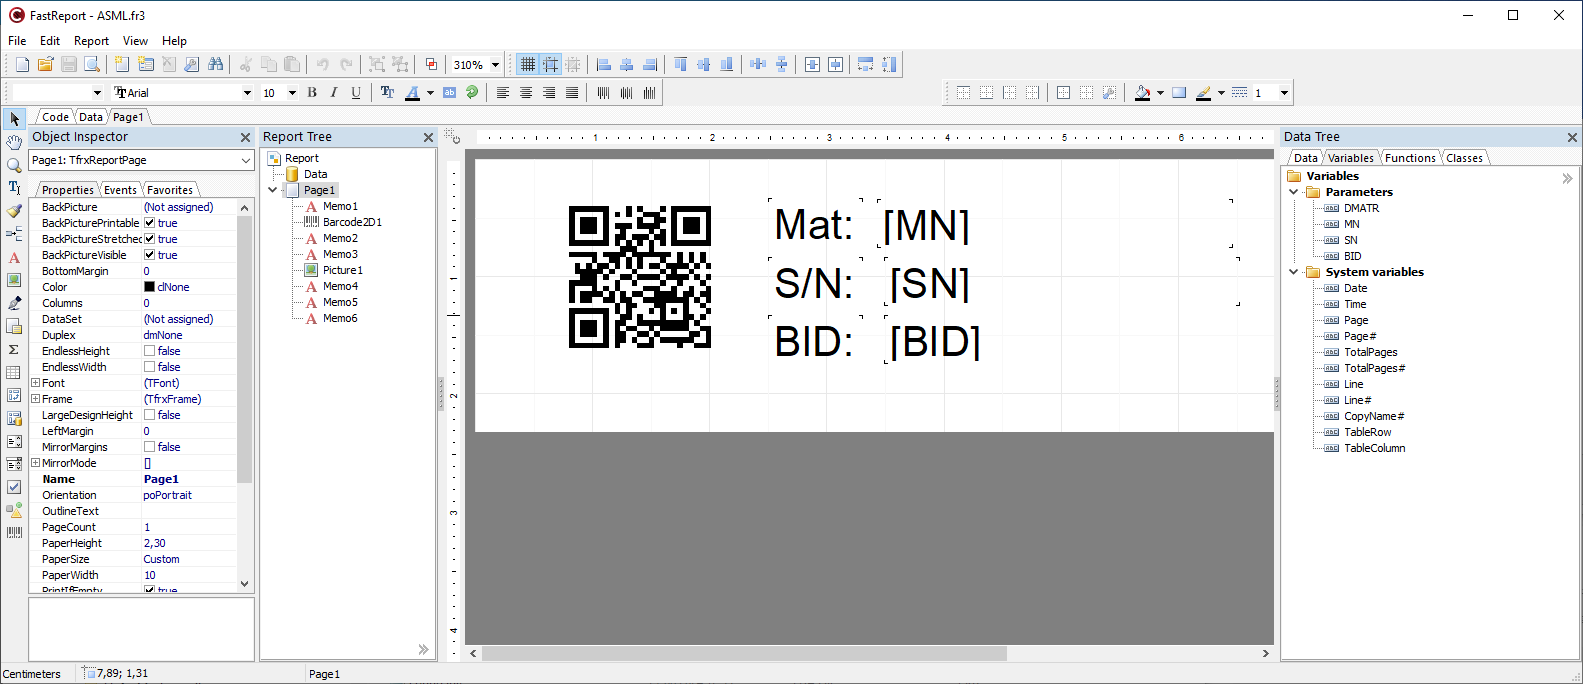This screenshot has height=684, width=1583.
Task: Close the Object Inspector panel
Action: (245, 137)
